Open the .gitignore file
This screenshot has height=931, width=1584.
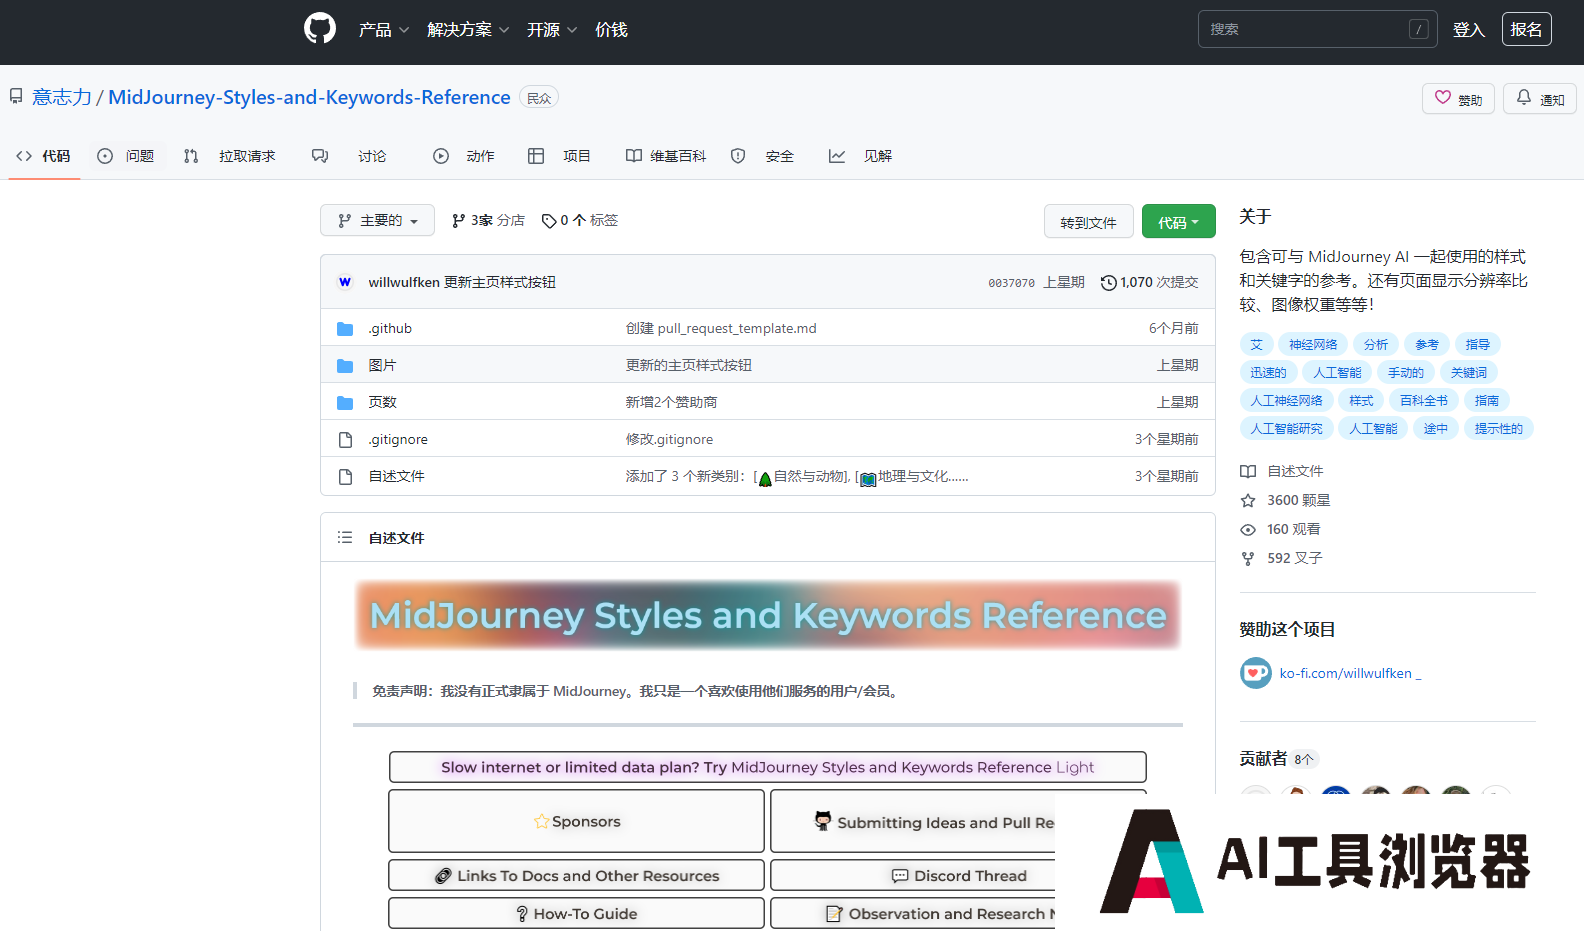(398, 439)
